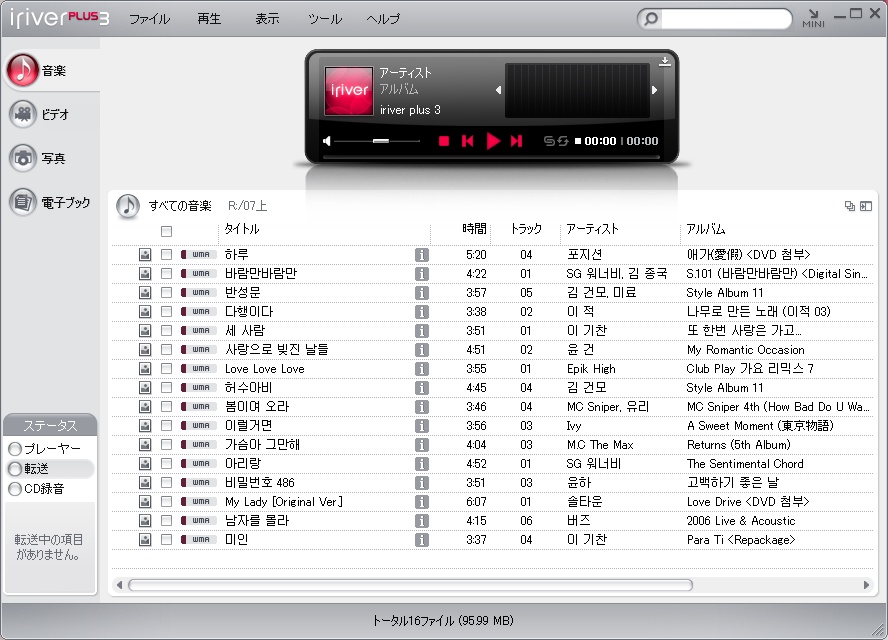Open info for 비밀번호 486 track
Image resolution: width=888 pixels, height=640 pixels.
[x=421, y=483]
